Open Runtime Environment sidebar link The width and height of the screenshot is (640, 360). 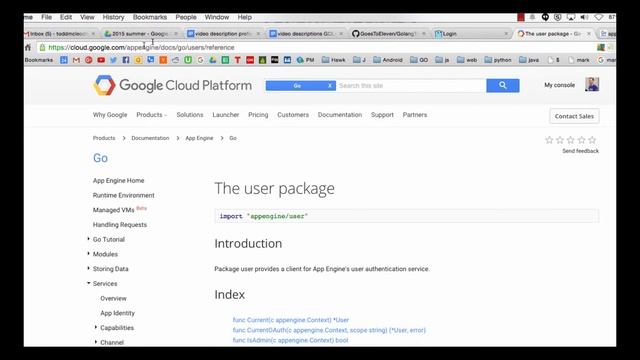tap(124, 195)
